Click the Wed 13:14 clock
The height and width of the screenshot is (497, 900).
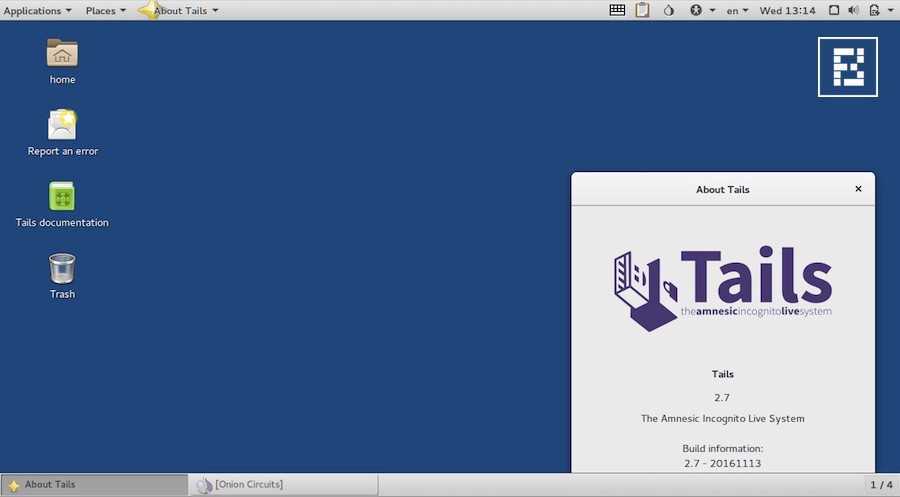click(787, 10)
